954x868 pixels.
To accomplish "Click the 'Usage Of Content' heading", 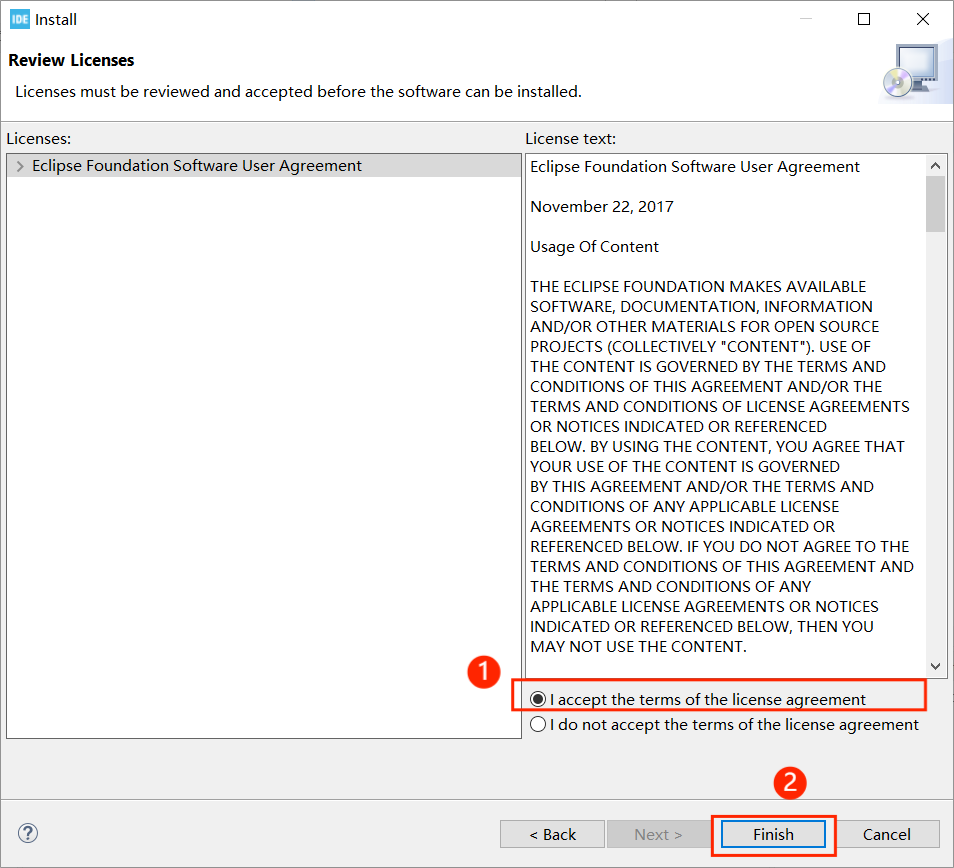I will pyautogui.click(x=594, y=246).
